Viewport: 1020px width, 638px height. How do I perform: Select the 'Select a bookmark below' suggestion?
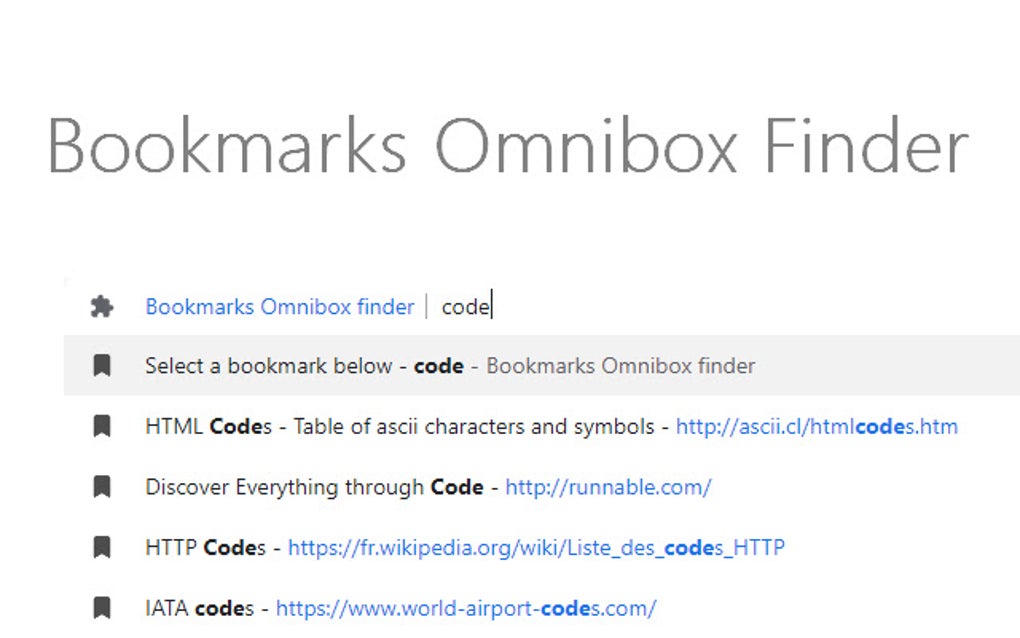(x=268, y=366)
